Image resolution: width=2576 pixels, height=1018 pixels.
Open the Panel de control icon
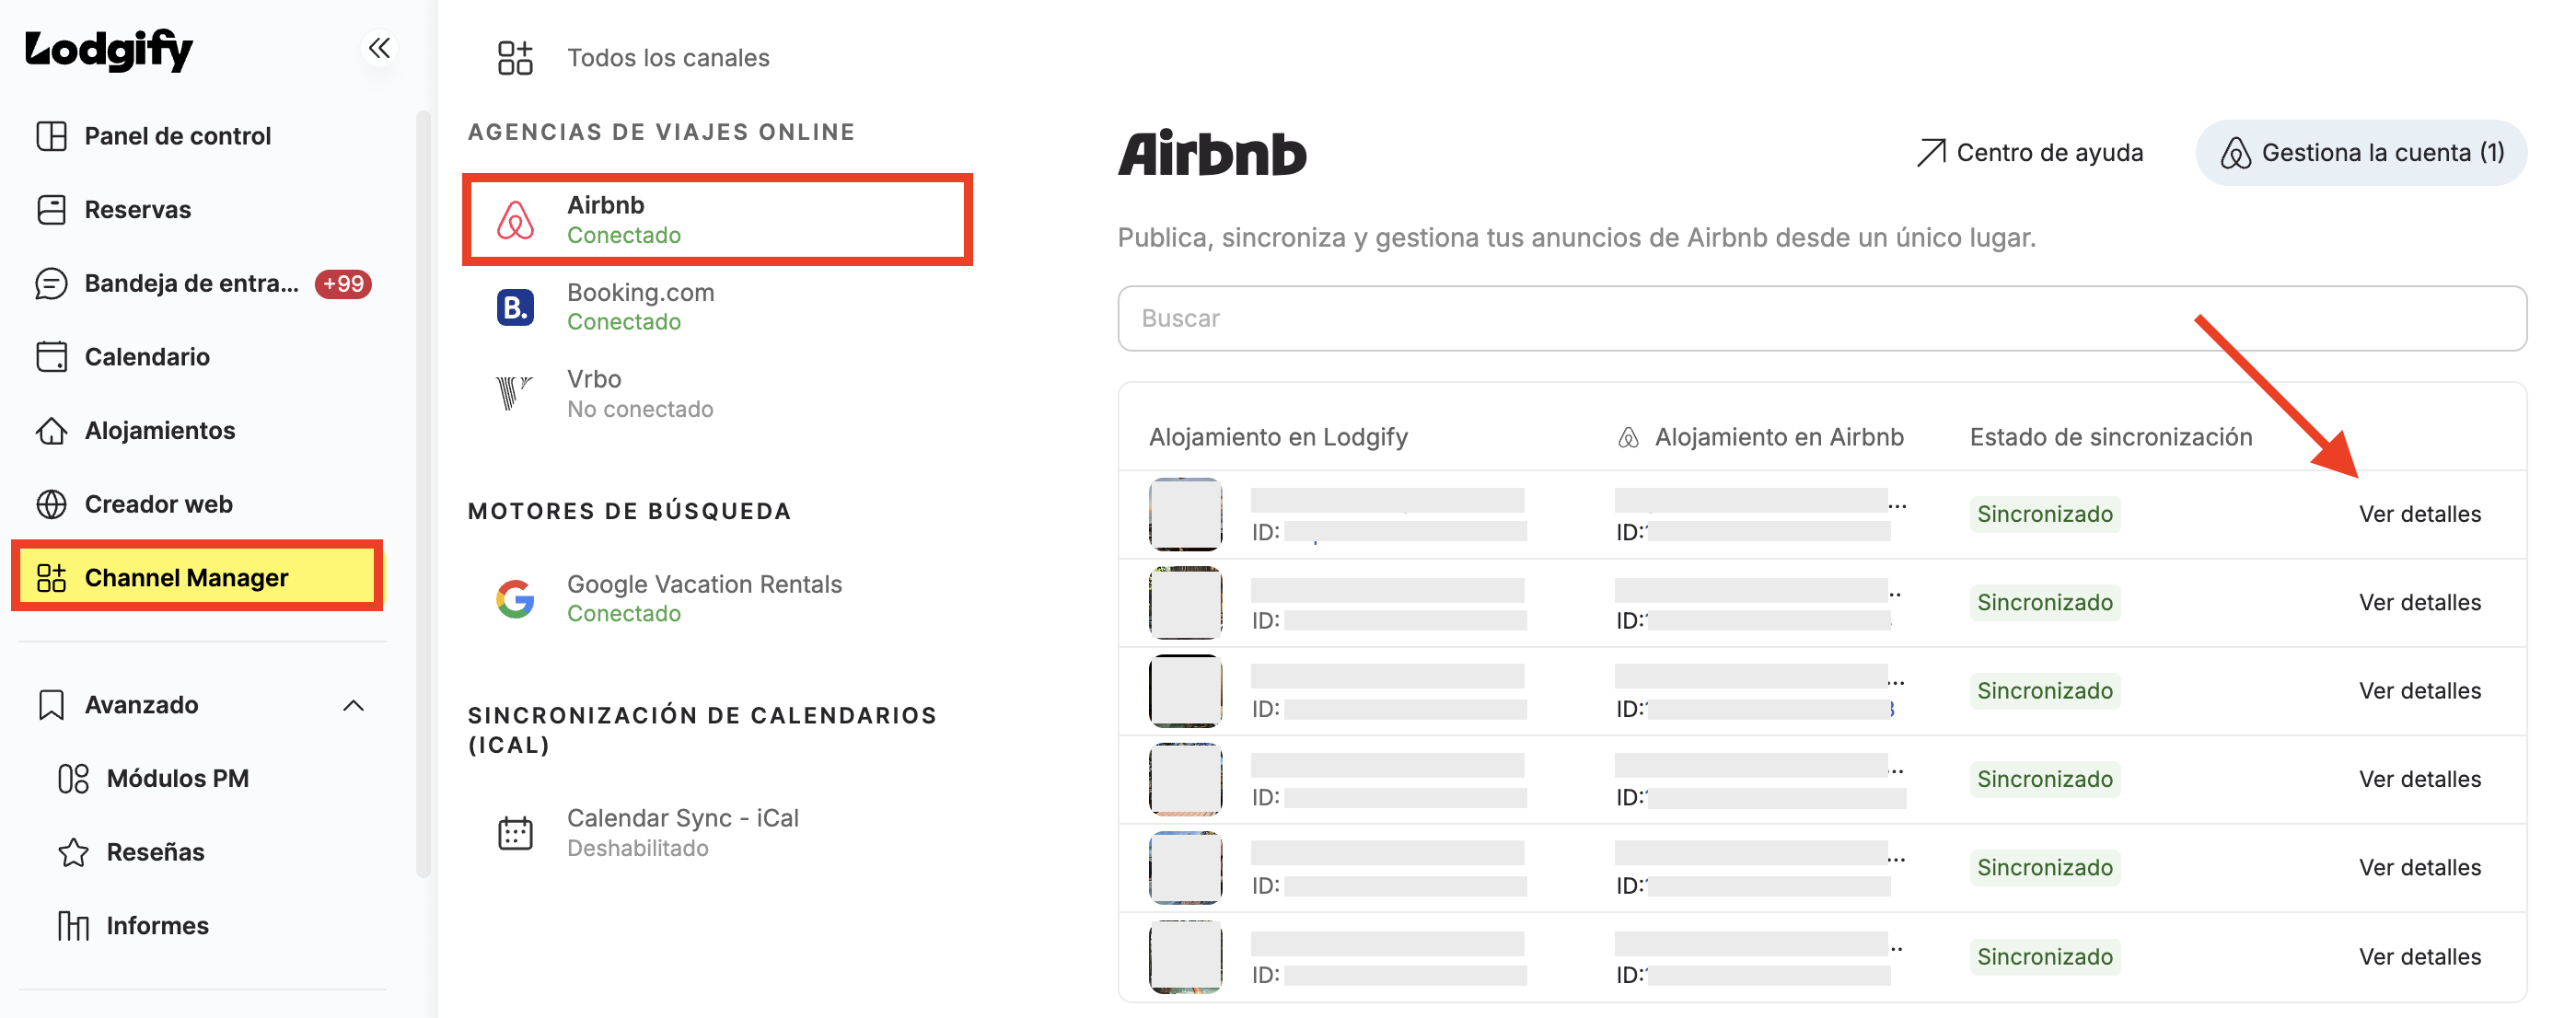click(51, 136)
